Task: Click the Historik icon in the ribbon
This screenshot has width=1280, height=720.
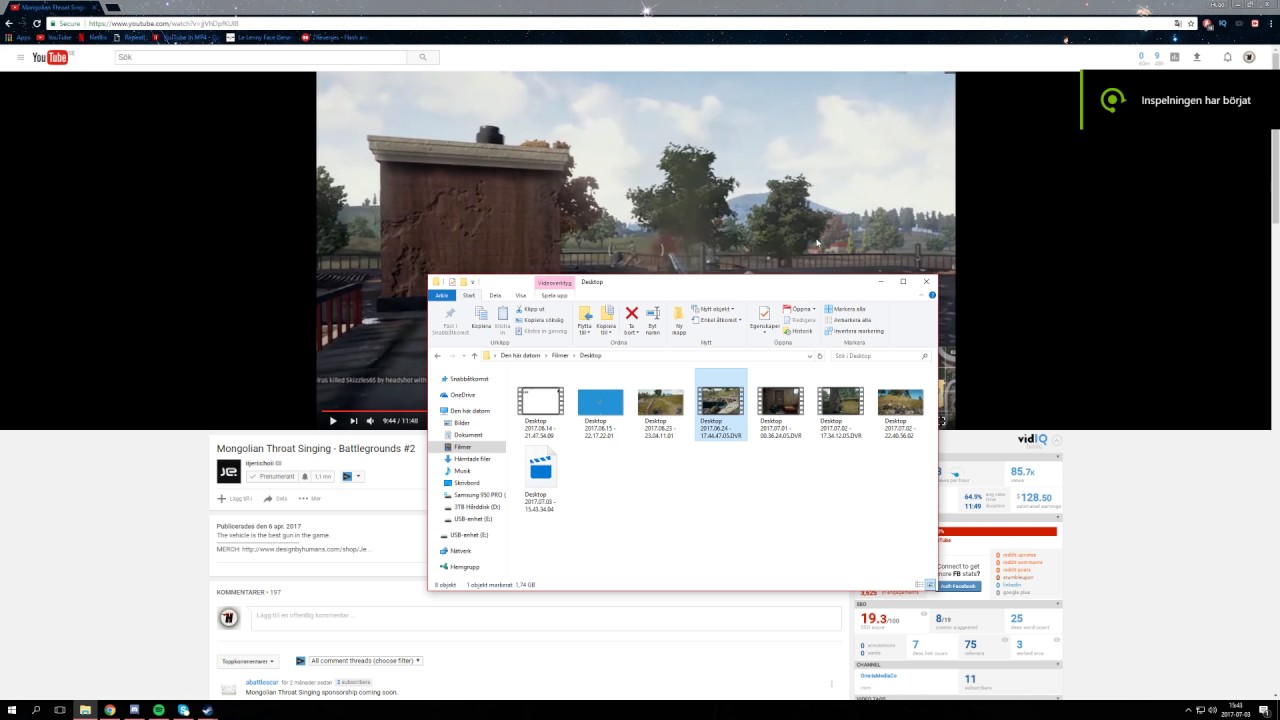Action: [x=787, y=331]
